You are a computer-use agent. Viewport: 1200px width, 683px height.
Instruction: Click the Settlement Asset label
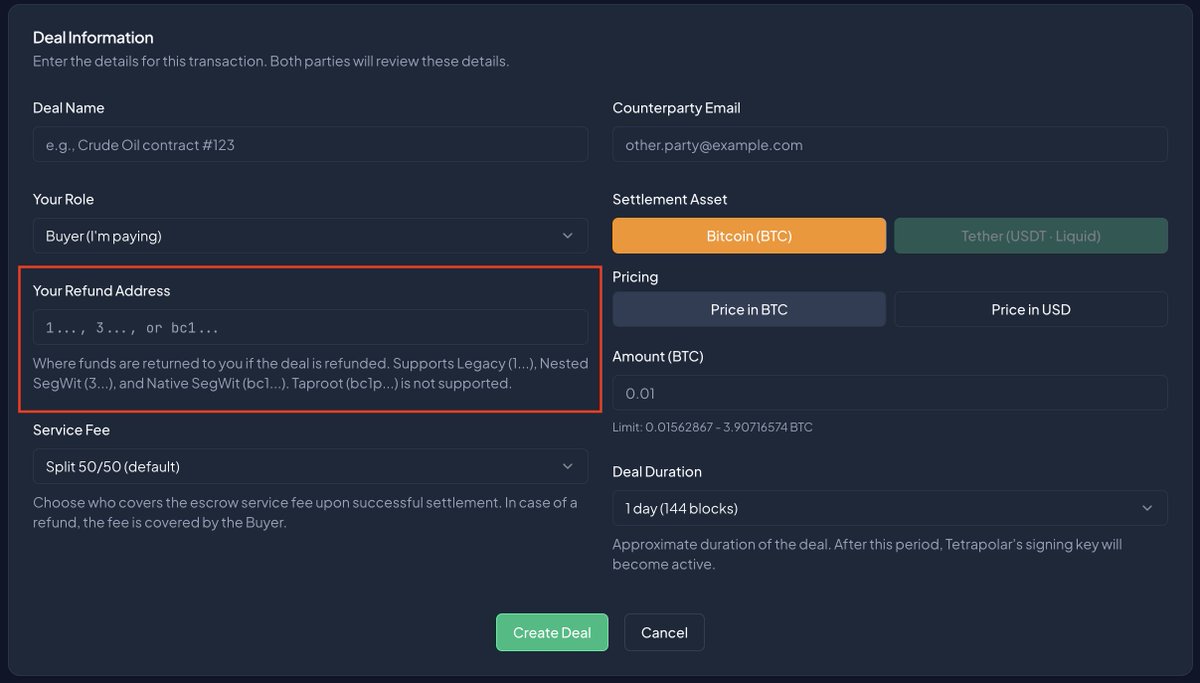[670, 200]
